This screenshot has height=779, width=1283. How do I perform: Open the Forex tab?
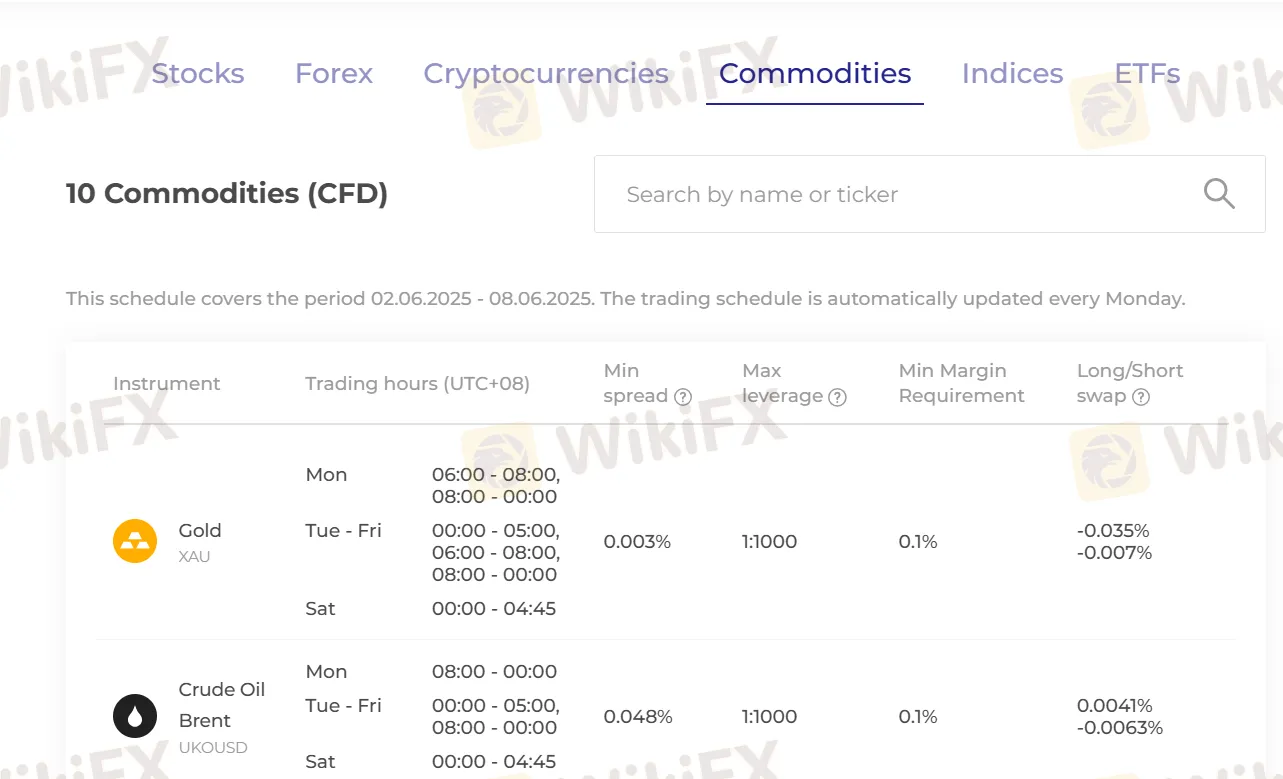334,74
